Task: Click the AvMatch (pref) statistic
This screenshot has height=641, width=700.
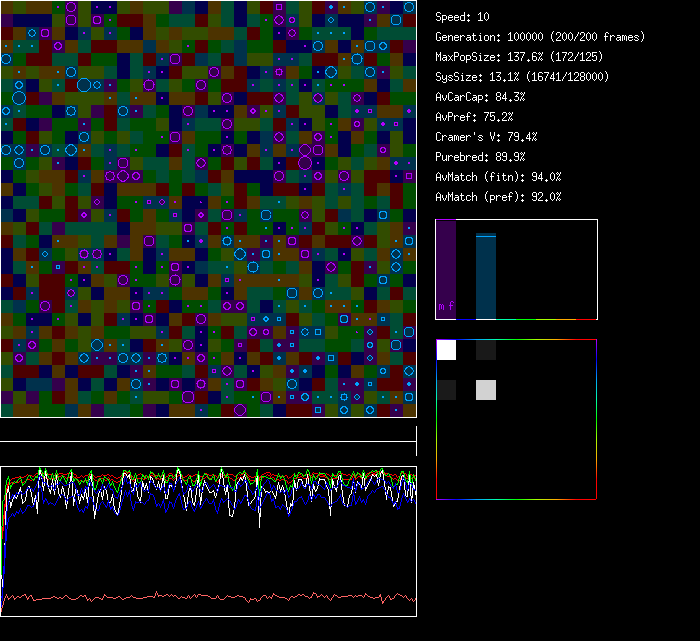Action: pyautogui.click(x=498, y=197)
